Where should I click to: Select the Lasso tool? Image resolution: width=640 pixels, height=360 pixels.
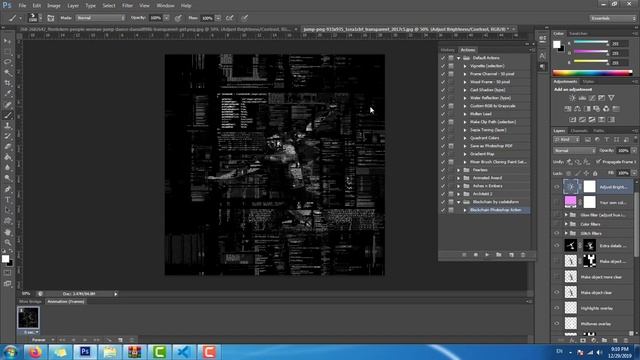coord(7,62)
